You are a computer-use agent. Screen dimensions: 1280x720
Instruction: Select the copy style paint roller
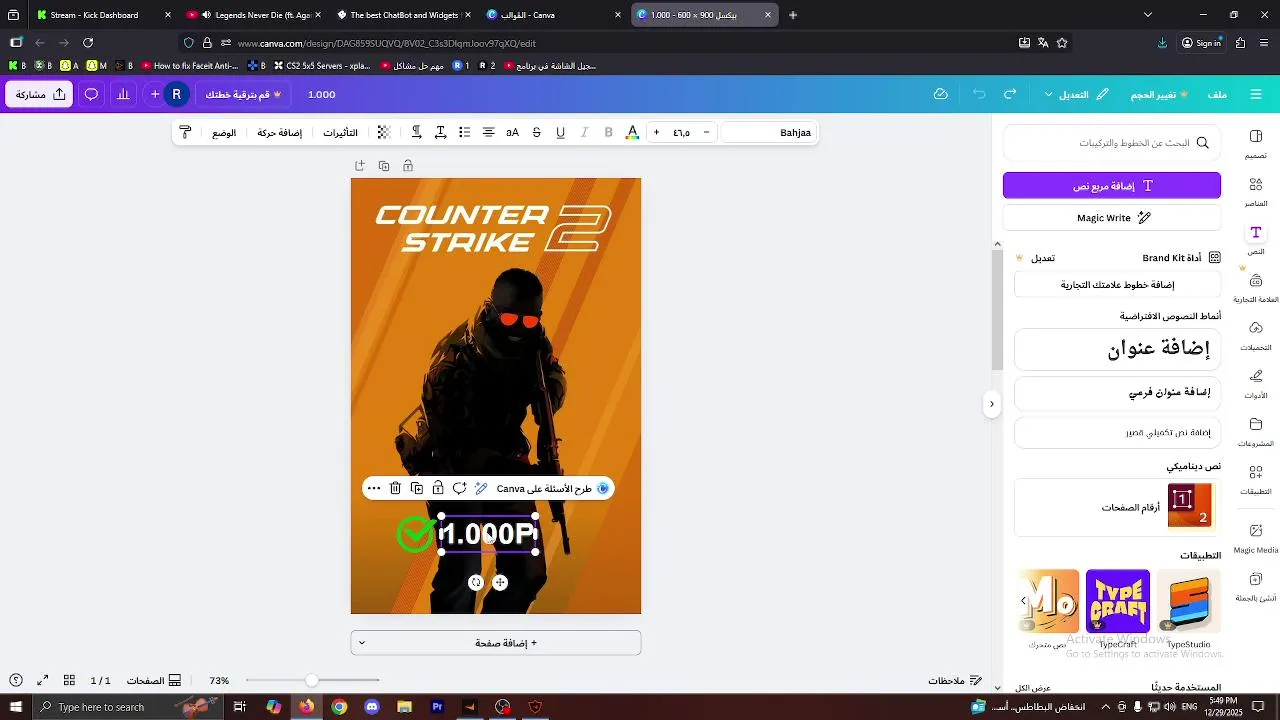(x=185, y=133)
